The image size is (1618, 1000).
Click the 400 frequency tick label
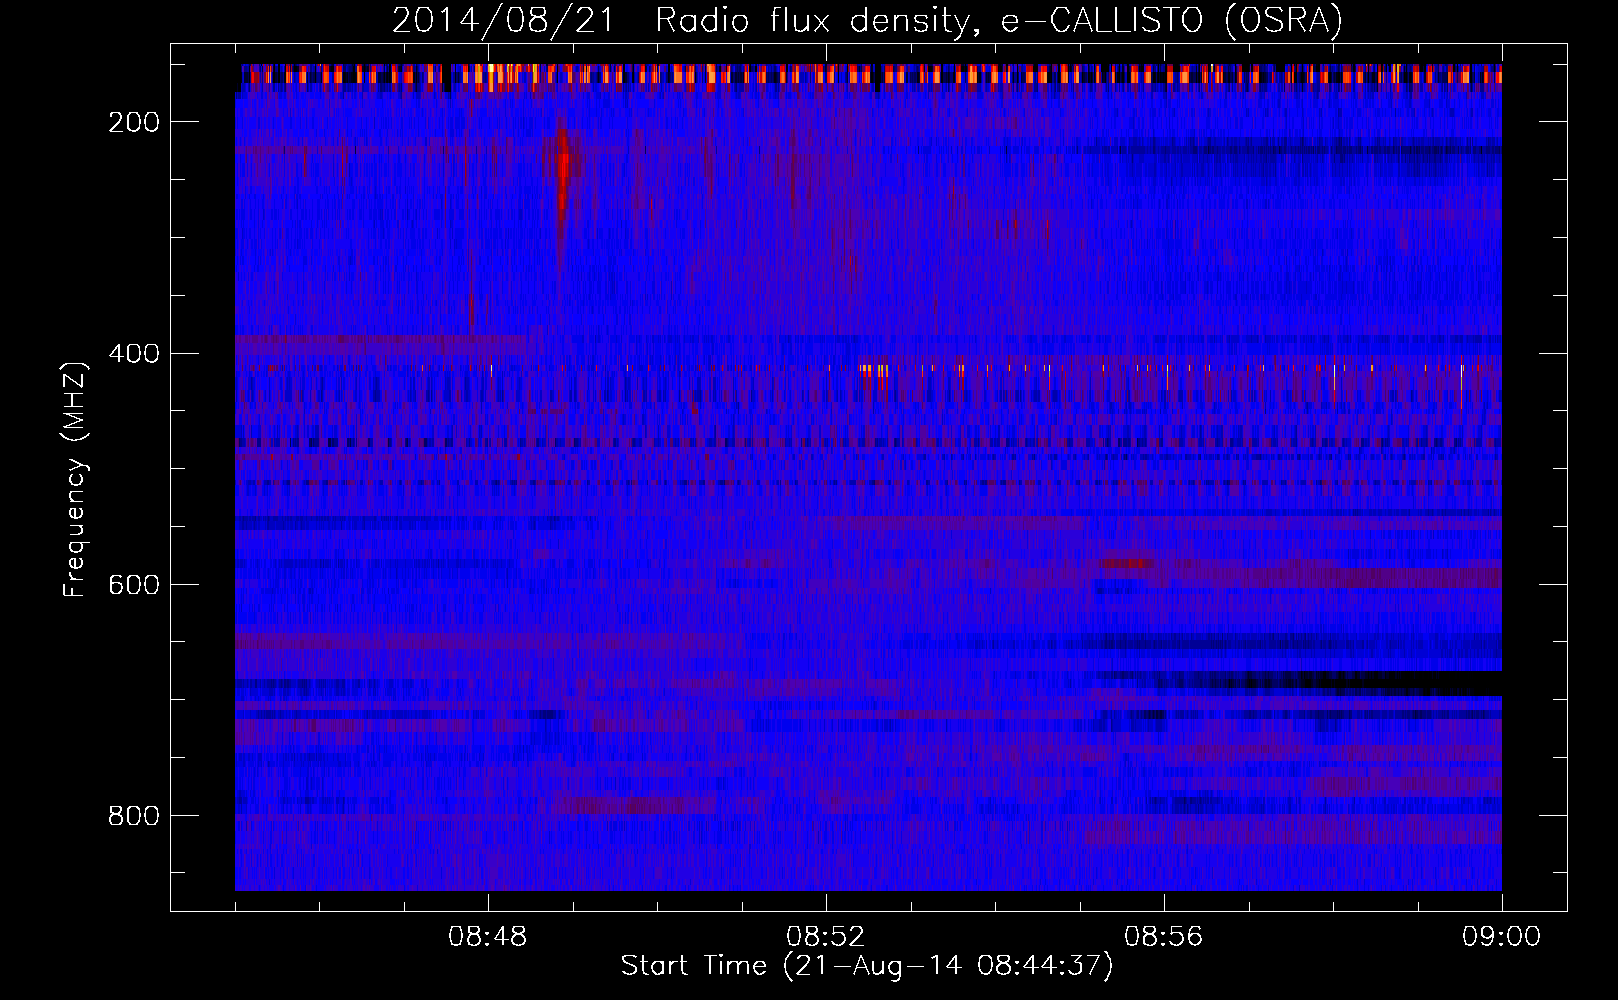[133, 353]
